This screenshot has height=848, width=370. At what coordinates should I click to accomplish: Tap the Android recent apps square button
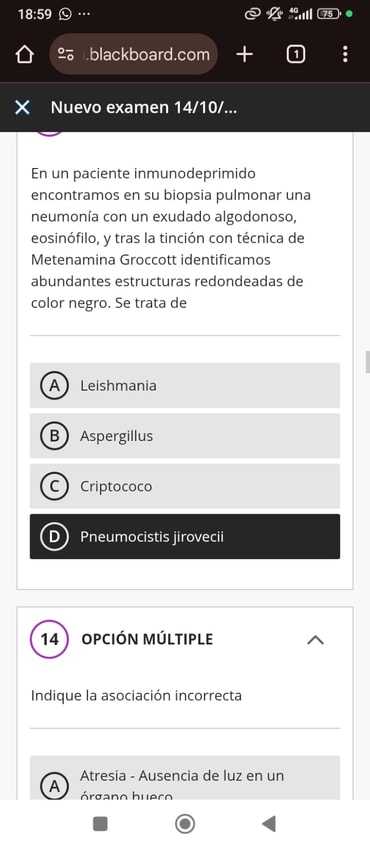point(100,824)
